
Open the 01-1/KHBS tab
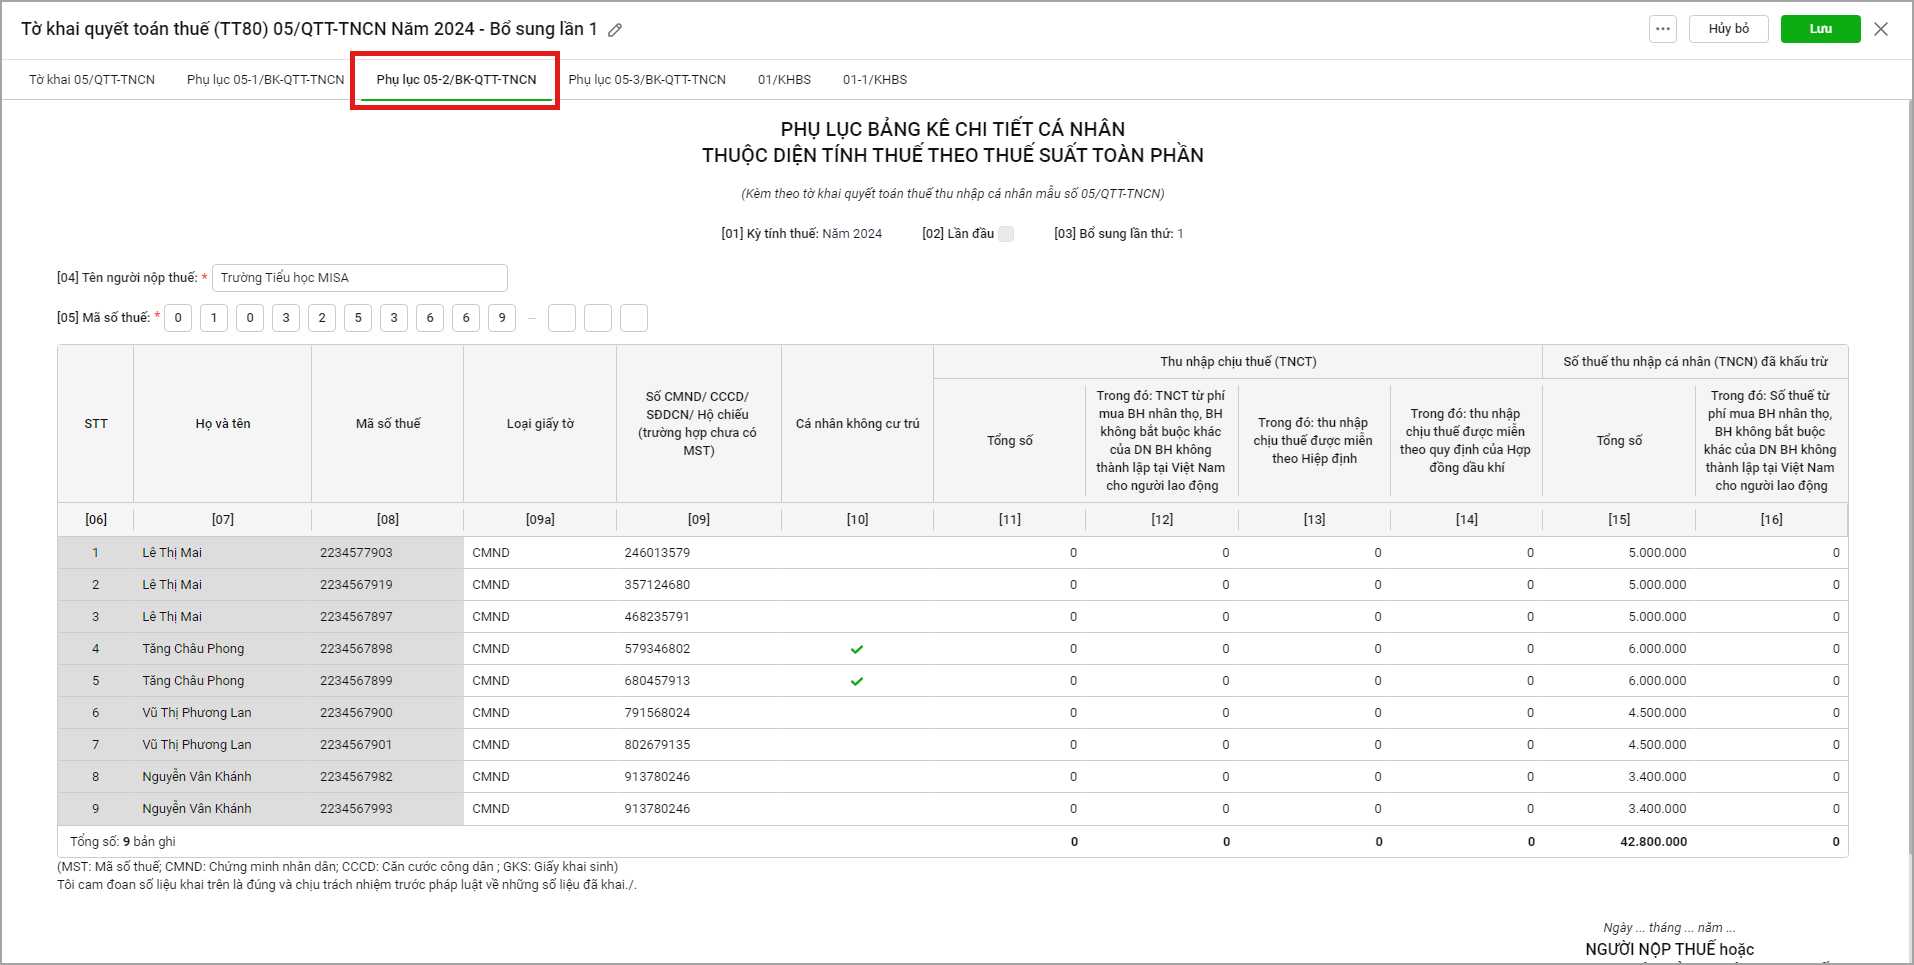point(874,80)
